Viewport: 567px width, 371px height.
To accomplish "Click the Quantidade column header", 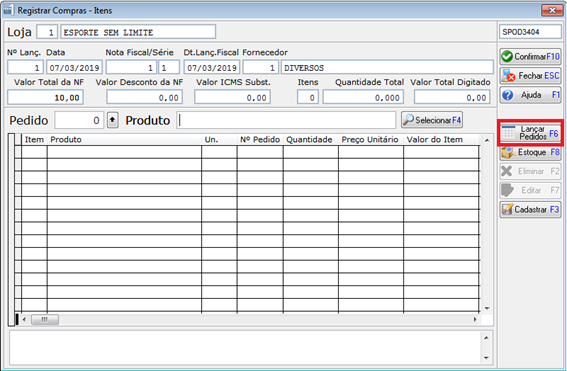I will [311, 140].
